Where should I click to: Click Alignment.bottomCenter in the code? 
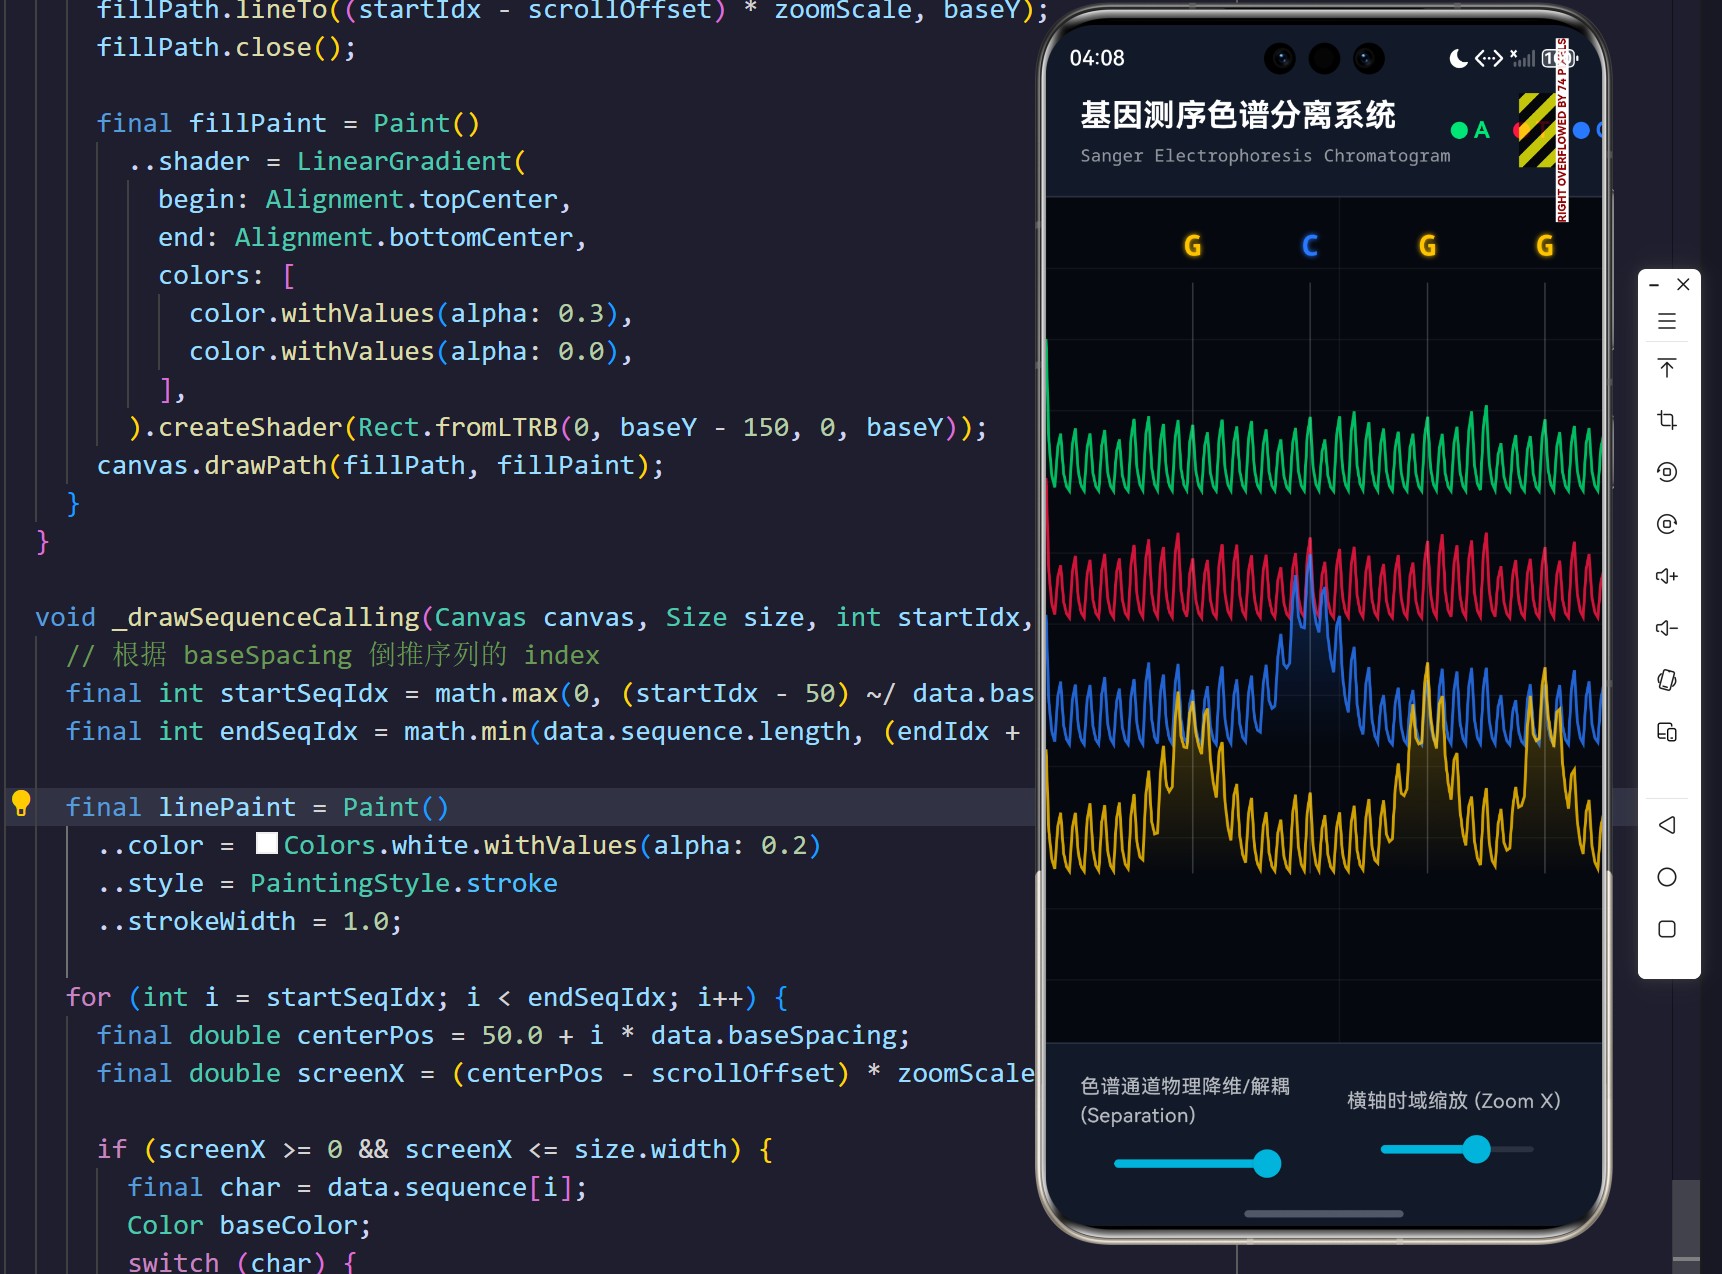pos(404,237)
